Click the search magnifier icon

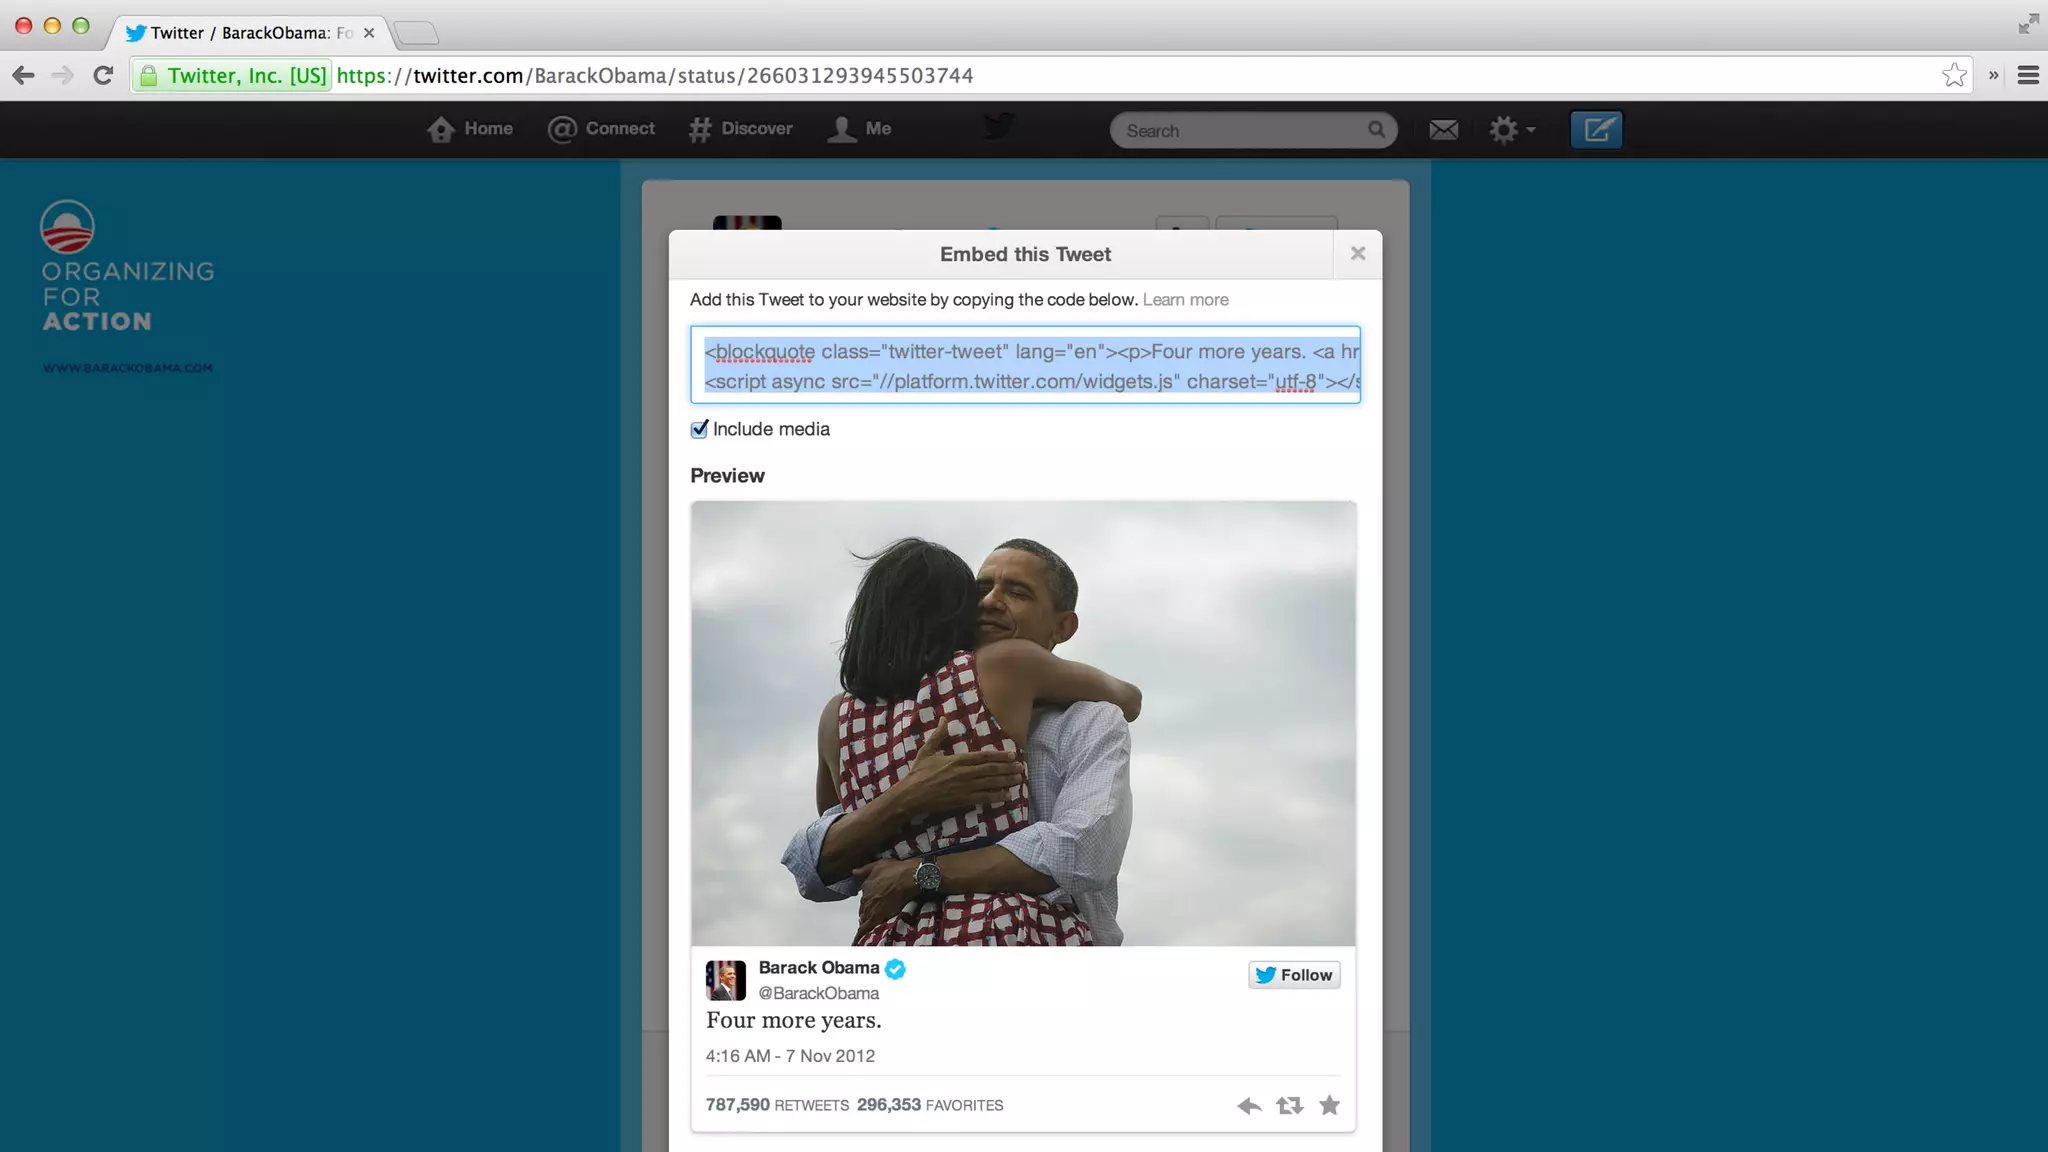point(1376,130)
